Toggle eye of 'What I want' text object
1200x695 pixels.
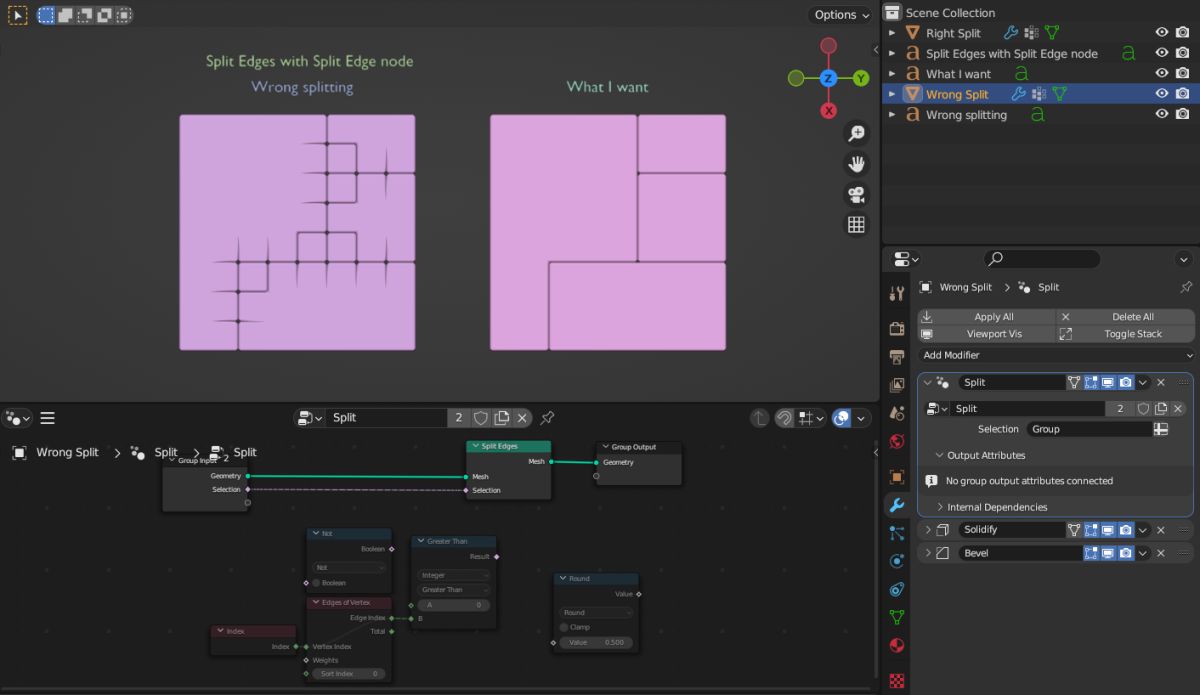click(1162, 73)
